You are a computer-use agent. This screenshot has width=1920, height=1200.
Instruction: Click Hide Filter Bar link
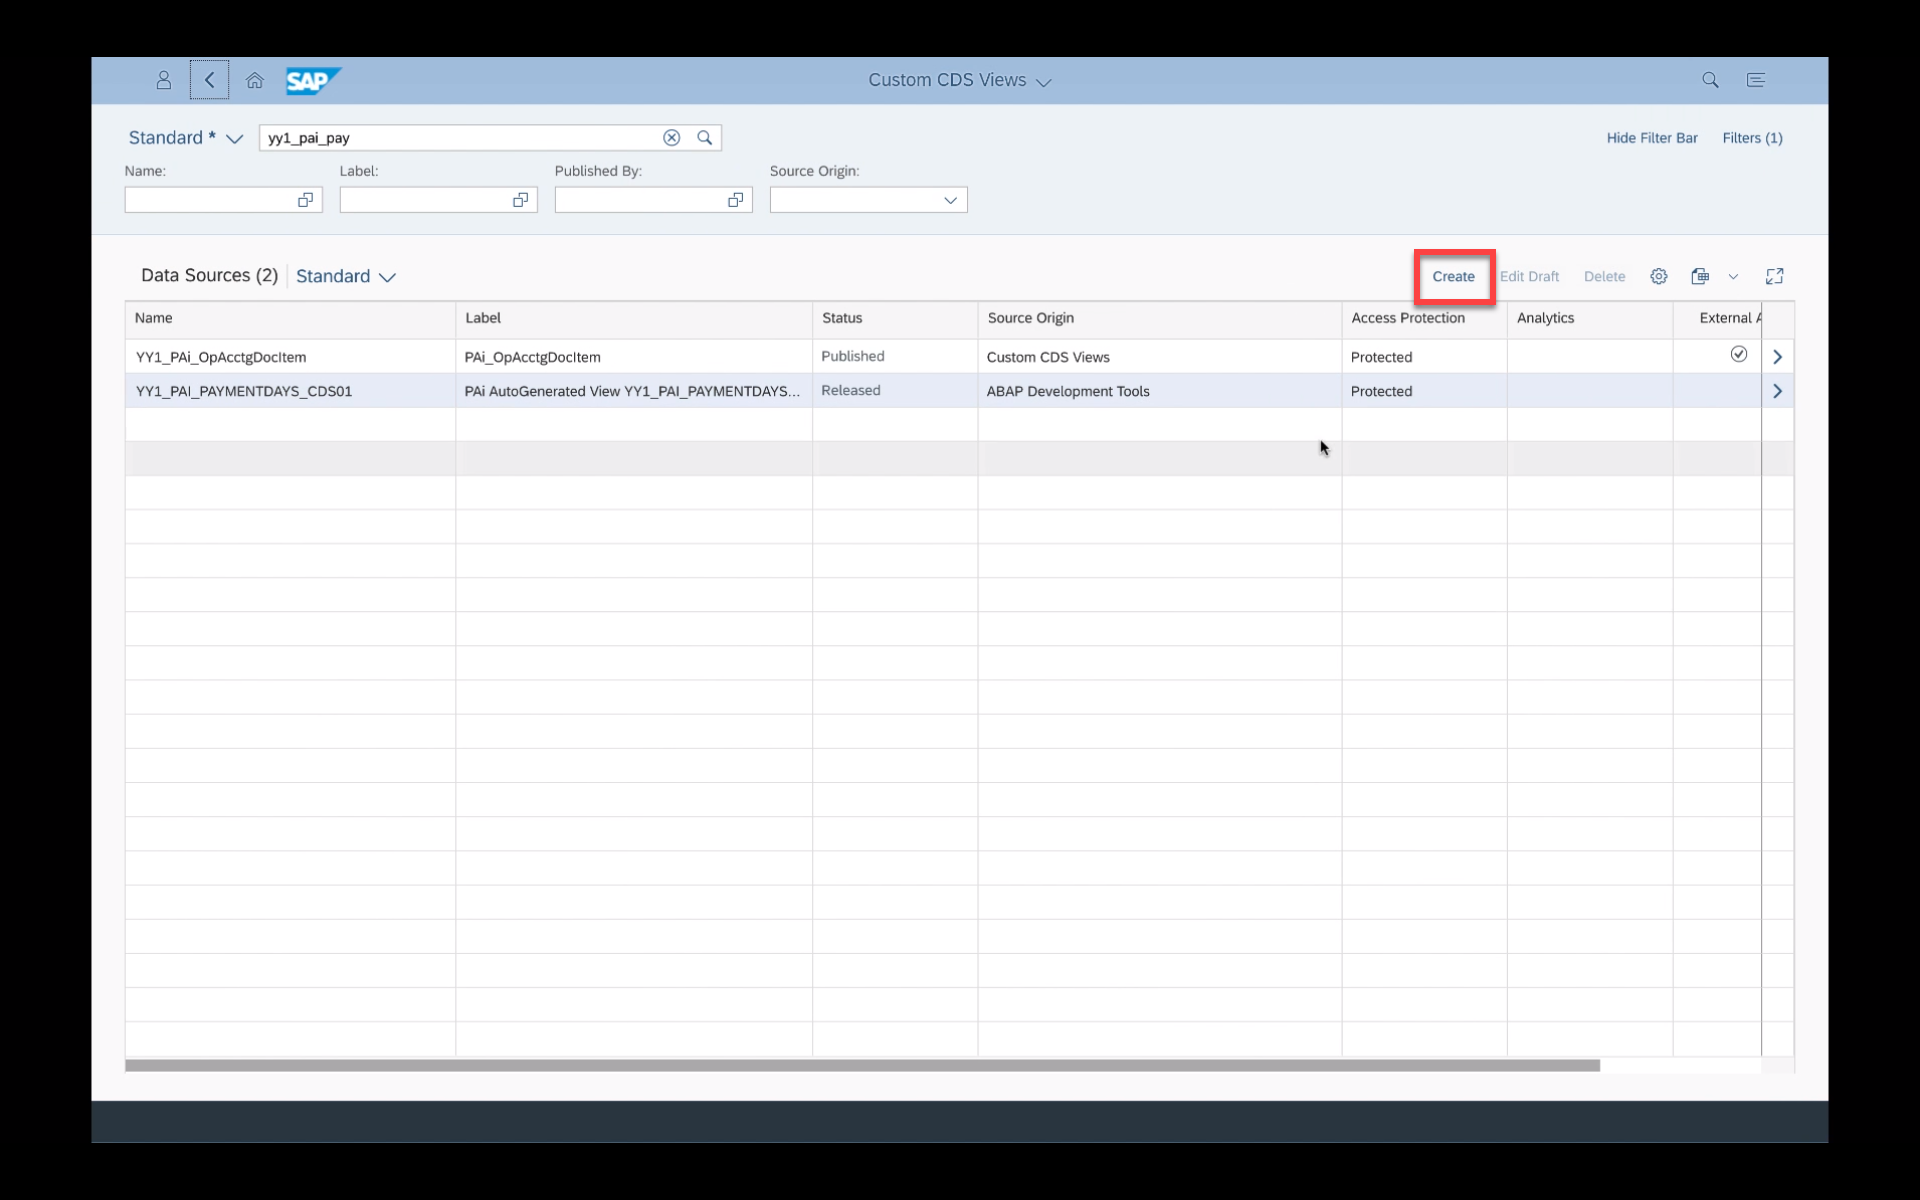coord(1652,138)
